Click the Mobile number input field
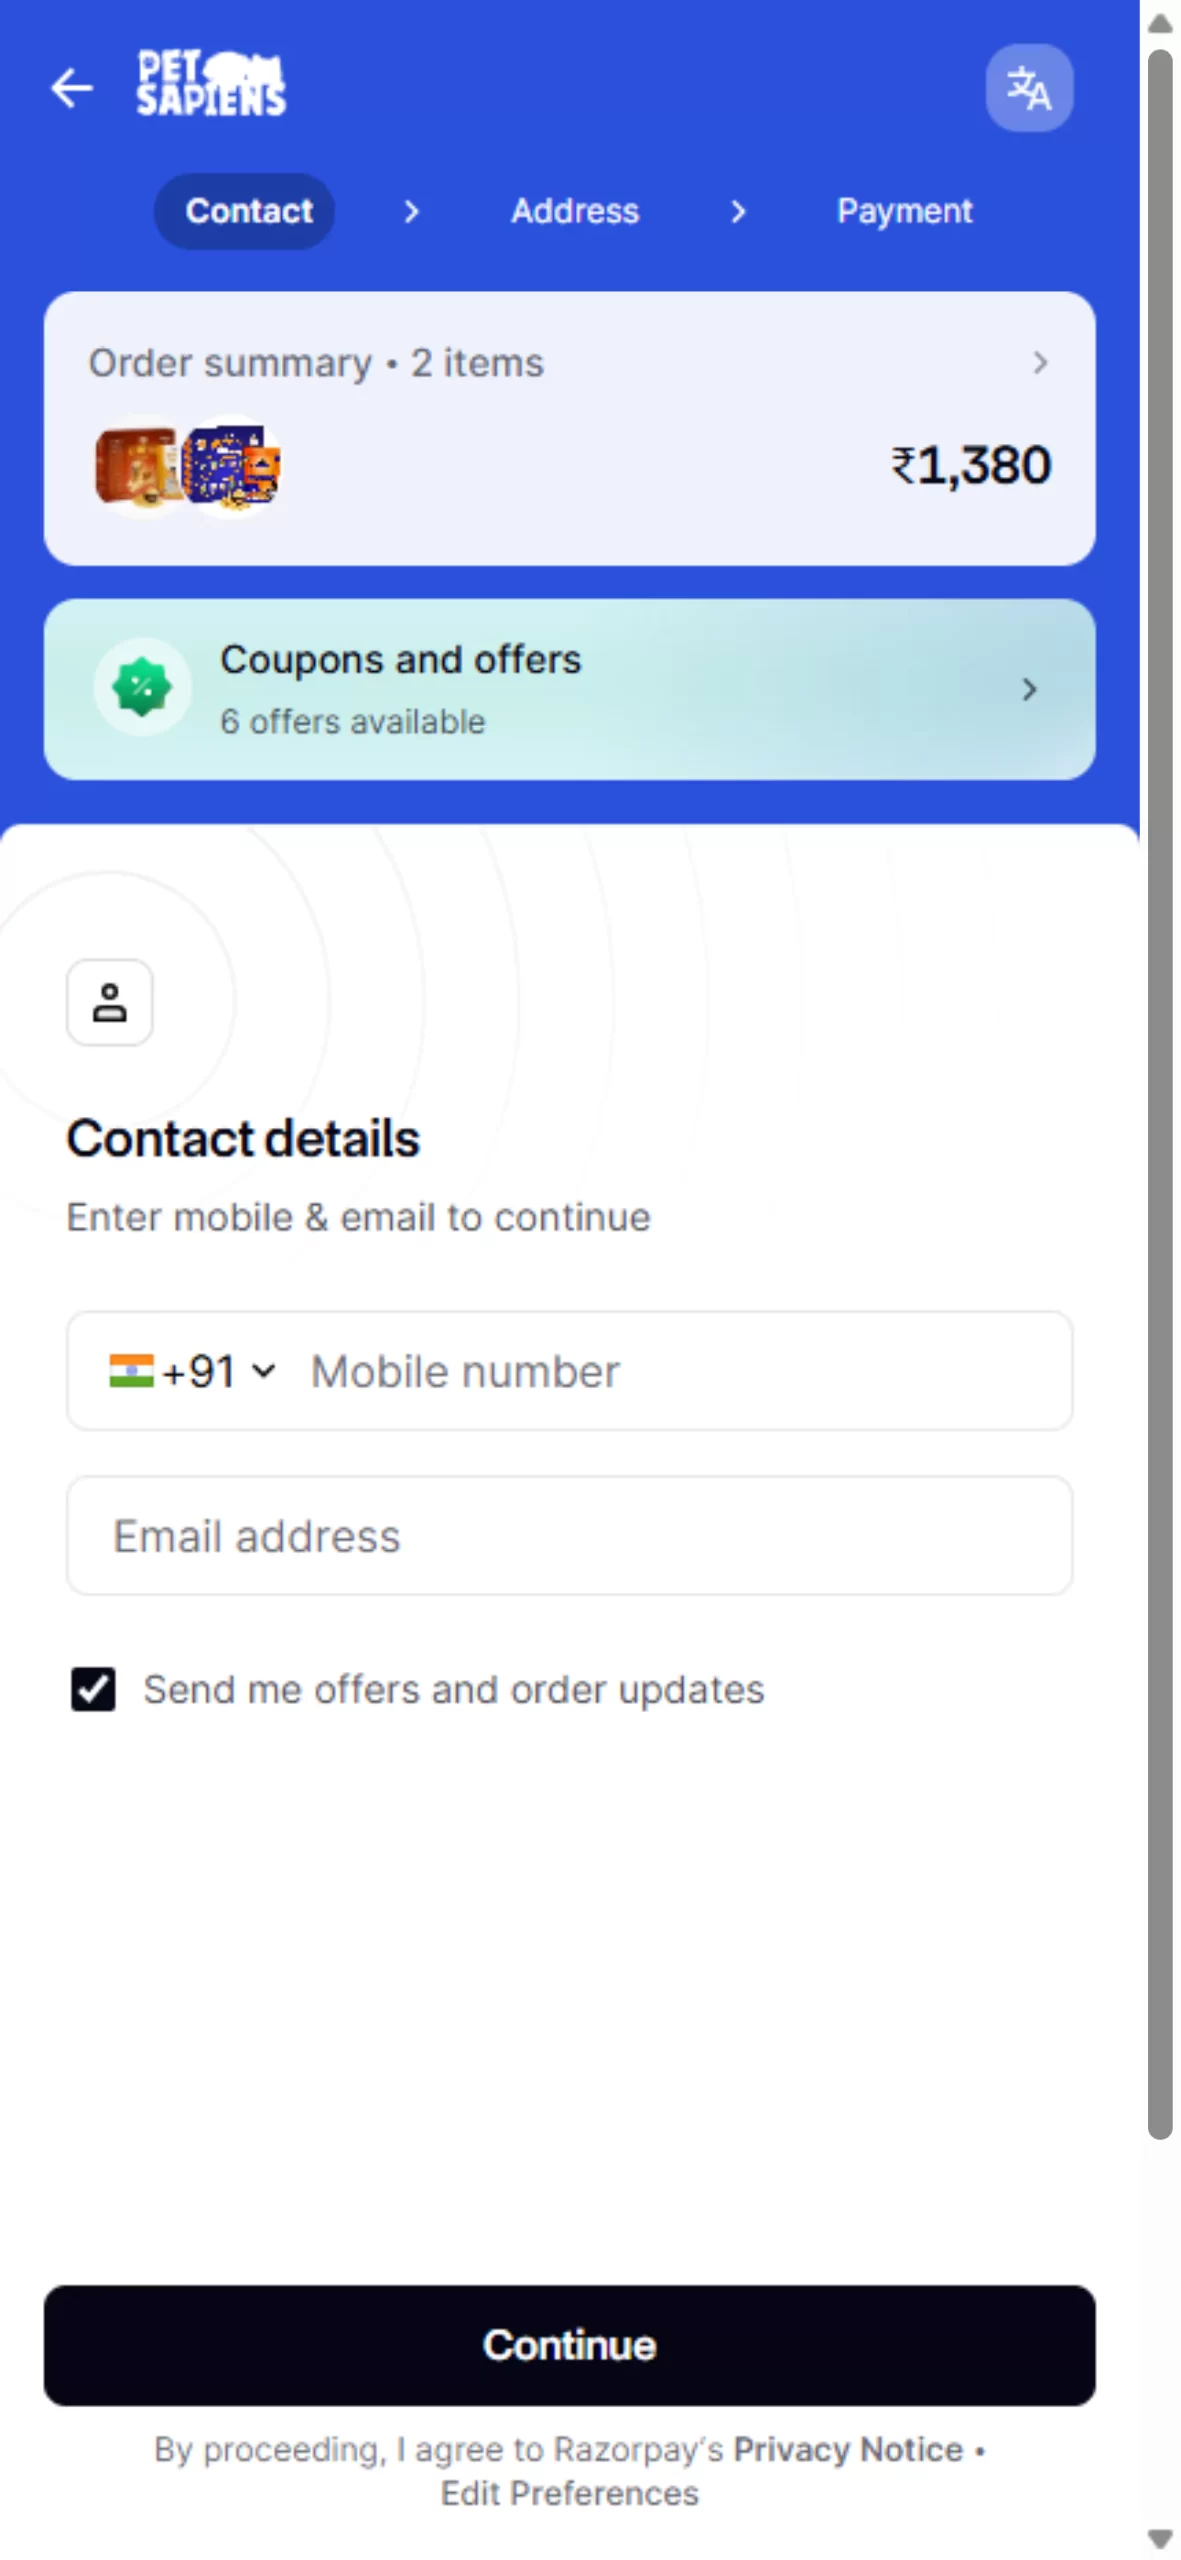This screenshot has height=2560, width=1181. pyautogui.click(x=680, y=1371)
